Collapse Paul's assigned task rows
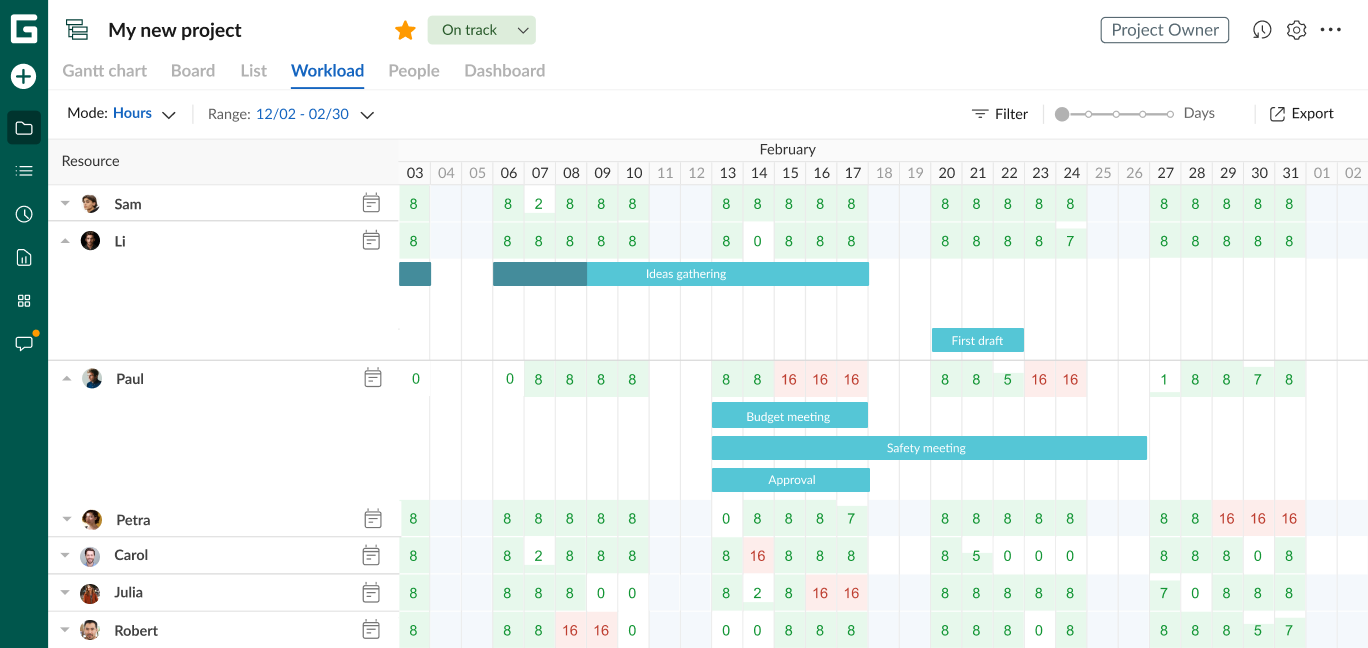This screenshot has height=648, width=1368. pos(66,379)
